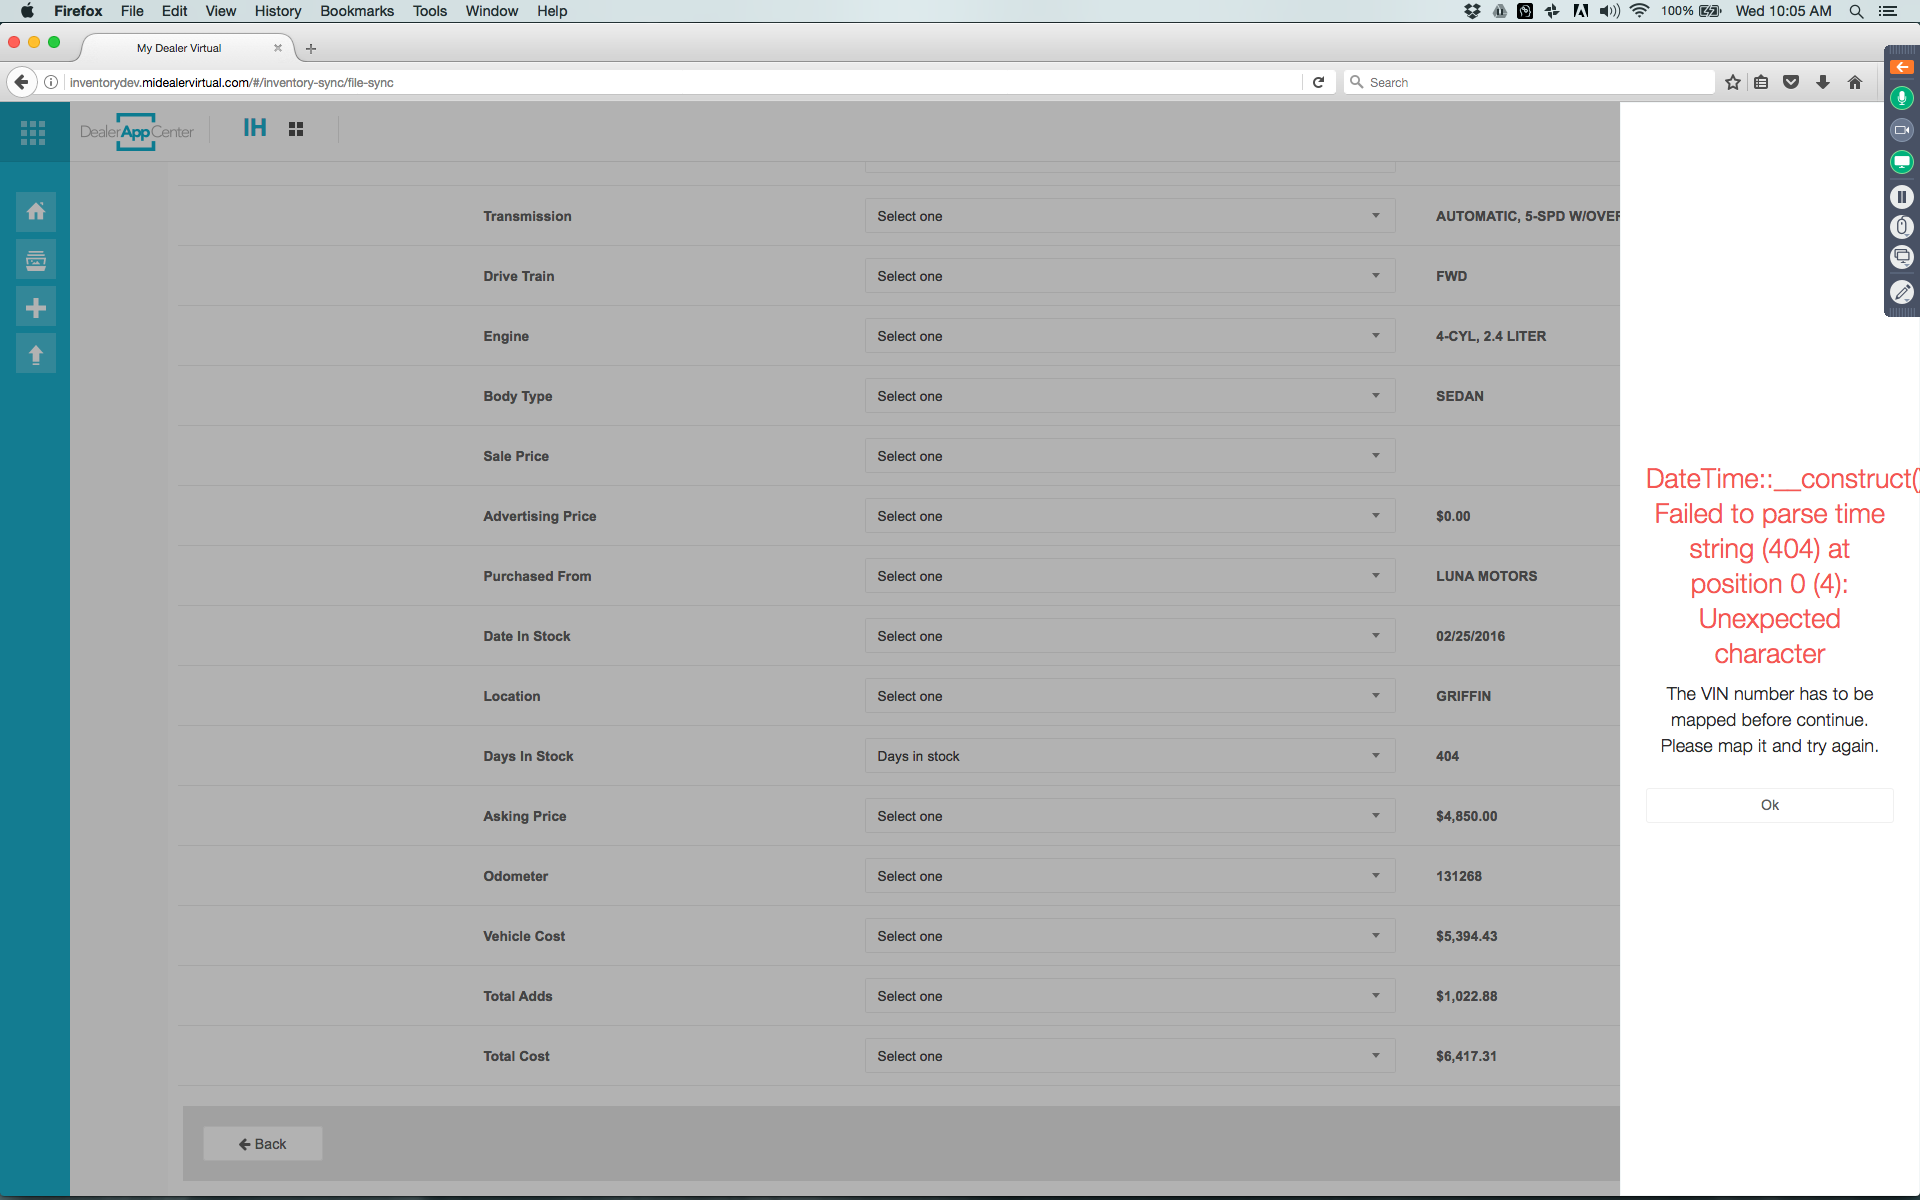1920x1200 pixels.
Task: Click the Back button
Action: (x=263, y=1144)
